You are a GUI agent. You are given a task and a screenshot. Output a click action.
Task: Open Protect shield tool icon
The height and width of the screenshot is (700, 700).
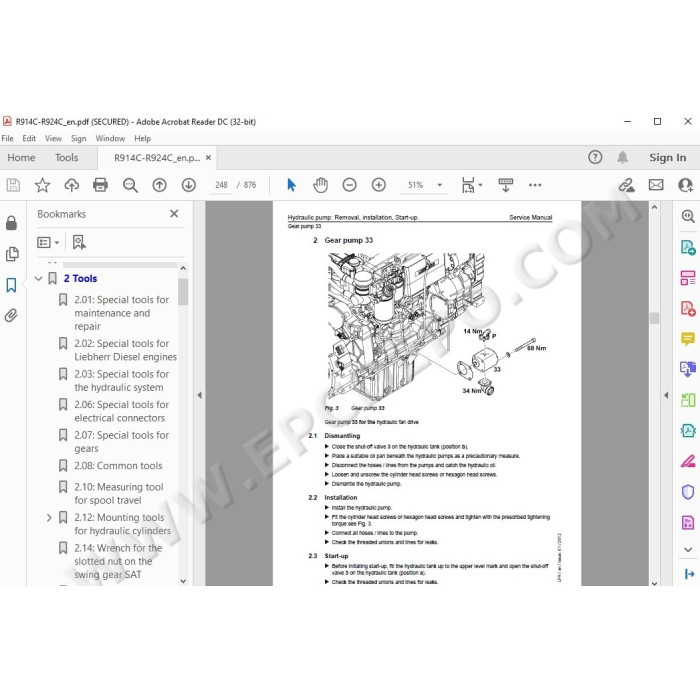[x=688, y=492]
